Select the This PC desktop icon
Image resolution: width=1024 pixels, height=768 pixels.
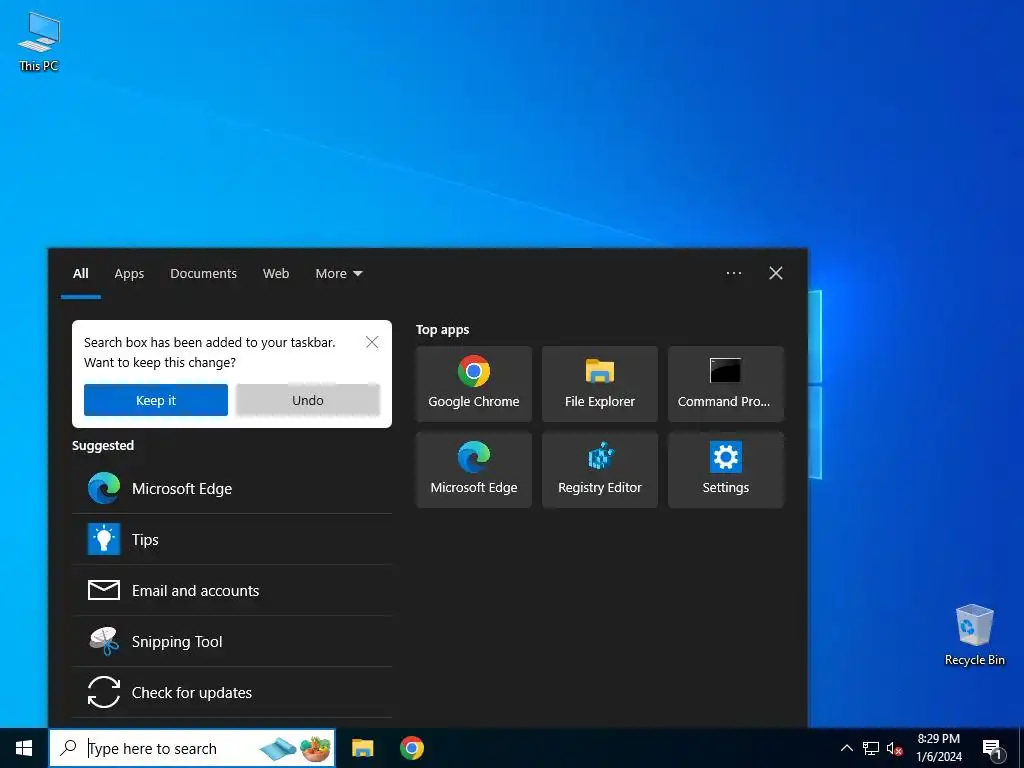[39, 41]
